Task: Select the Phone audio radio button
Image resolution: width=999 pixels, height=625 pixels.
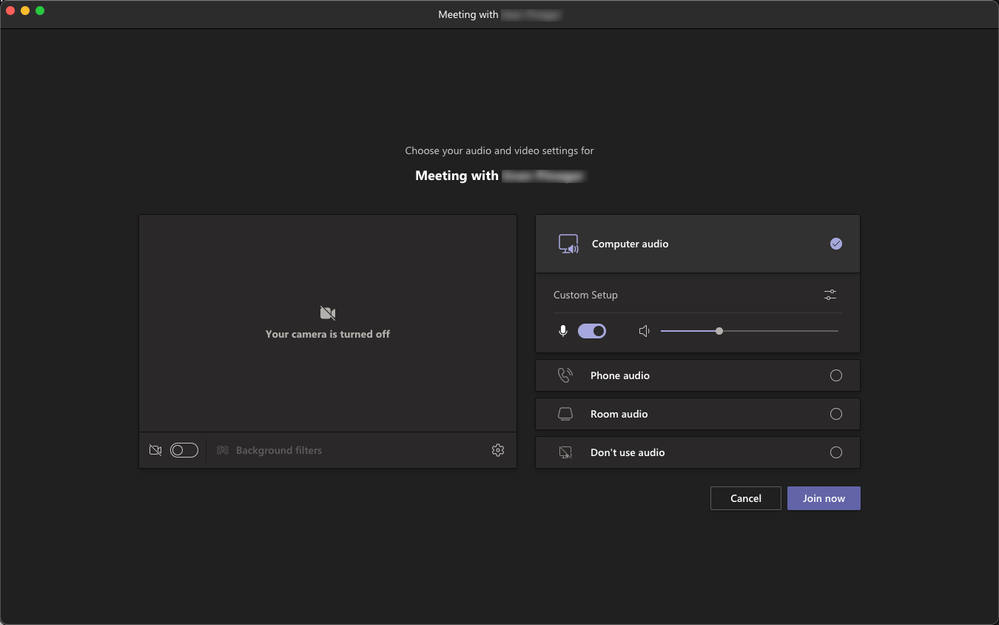Action: (x=836, y=375)
